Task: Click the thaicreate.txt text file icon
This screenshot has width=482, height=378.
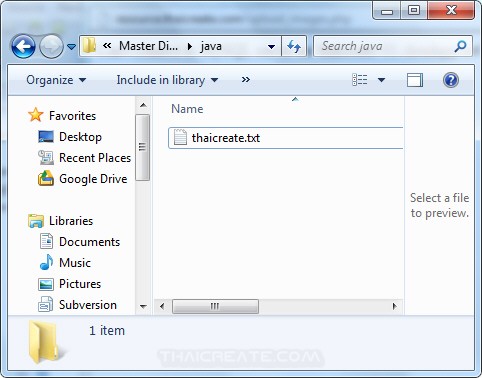Action: pyautogui.click(x=180, y=137)
